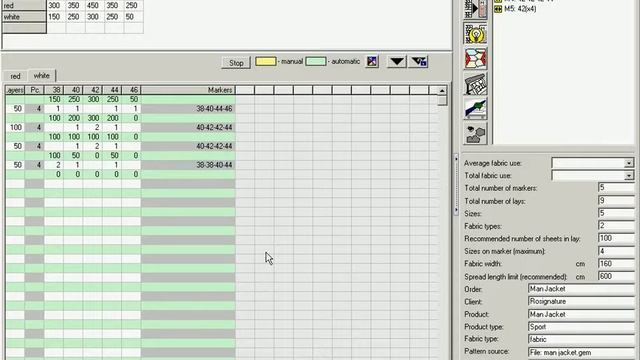640x360 pixels.
Task: Click the Sizes value field
Action: 616,213
